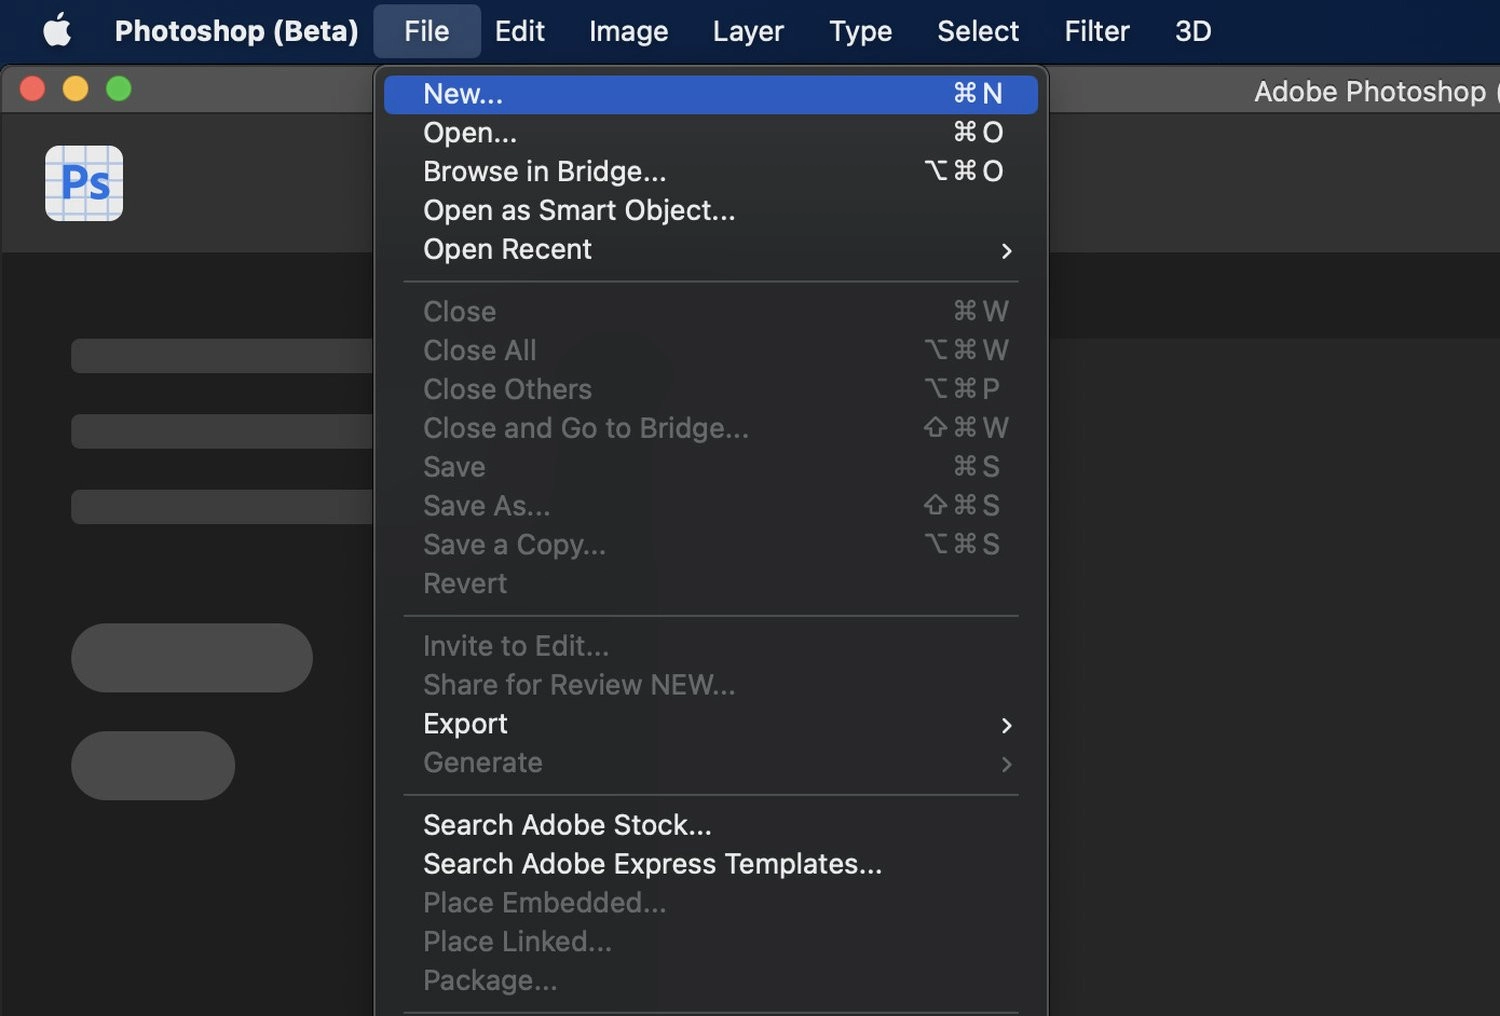
Task: Select Browse in Bridge...
Action: (x=711, y=172)
